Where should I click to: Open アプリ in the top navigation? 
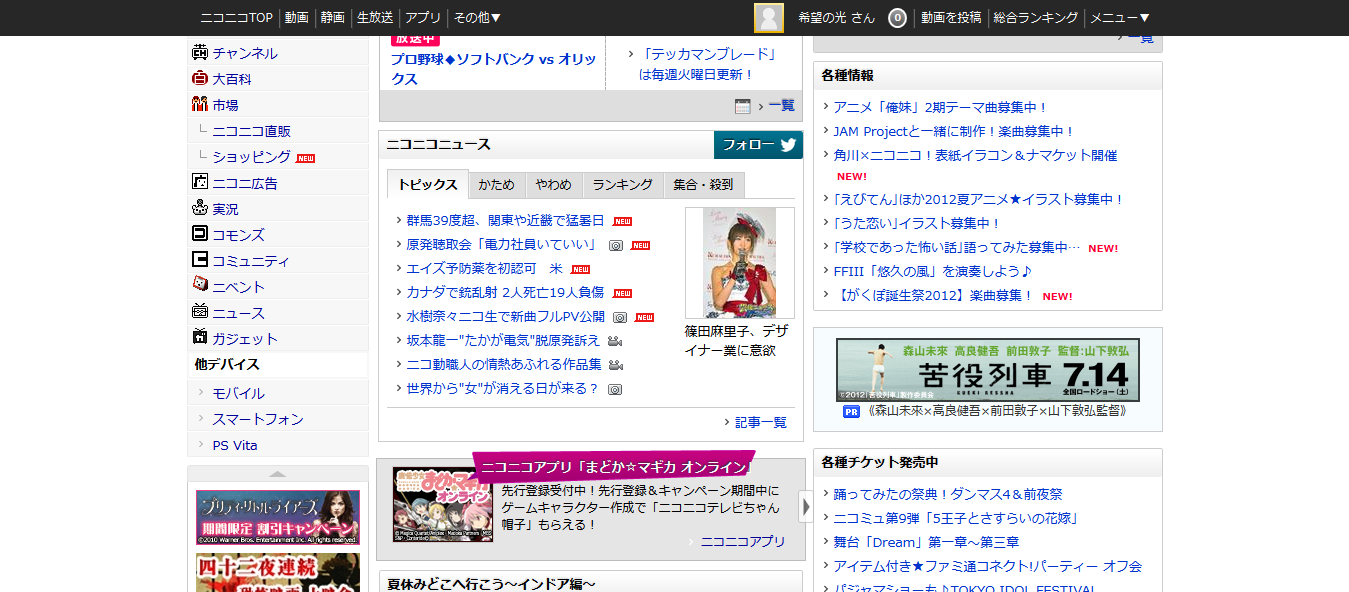pos(423,18)
